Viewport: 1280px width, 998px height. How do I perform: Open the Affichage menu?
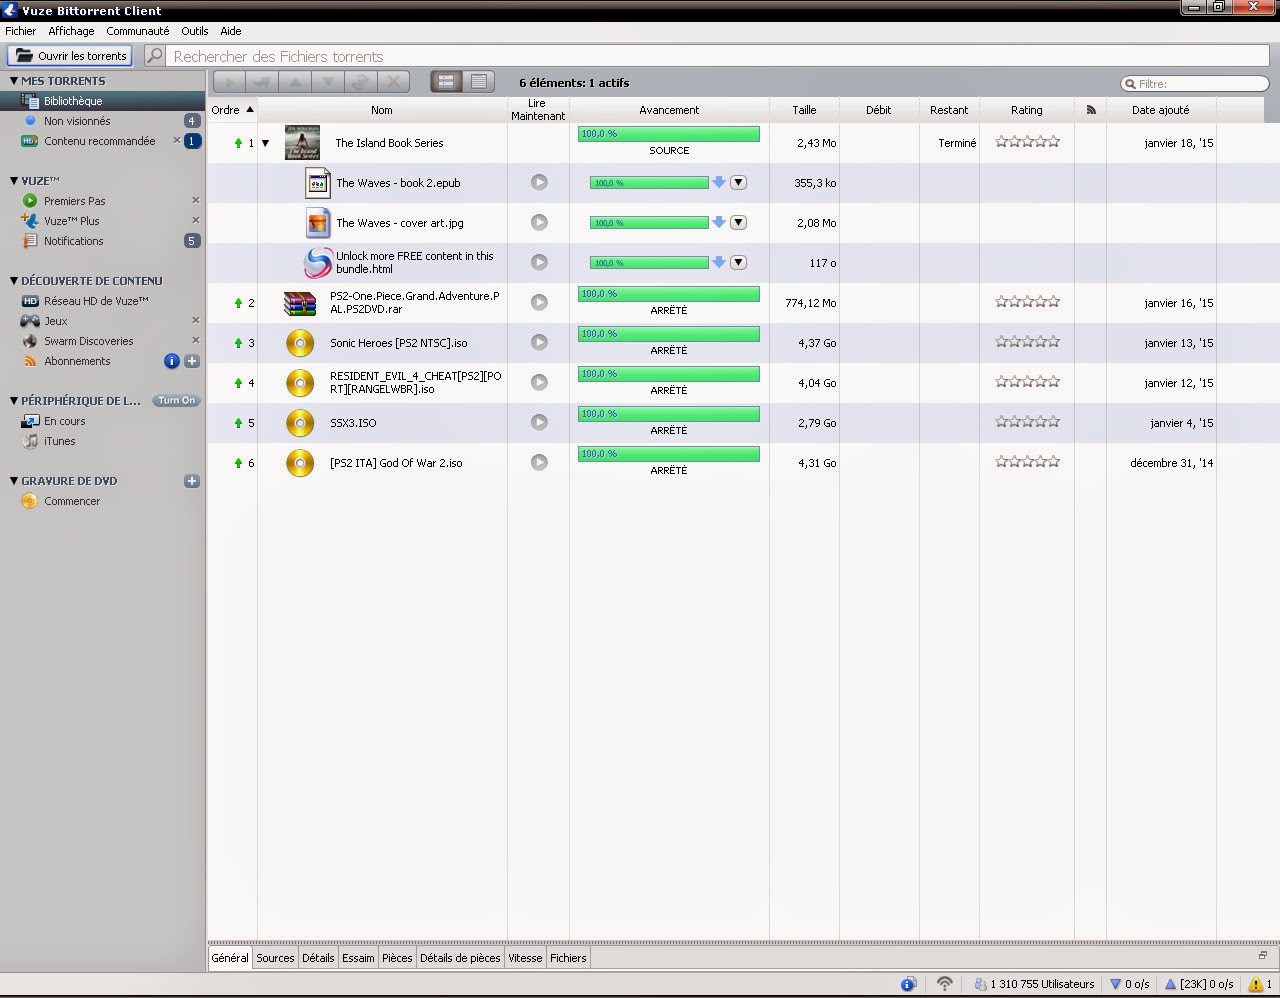(x=71, y=31)
